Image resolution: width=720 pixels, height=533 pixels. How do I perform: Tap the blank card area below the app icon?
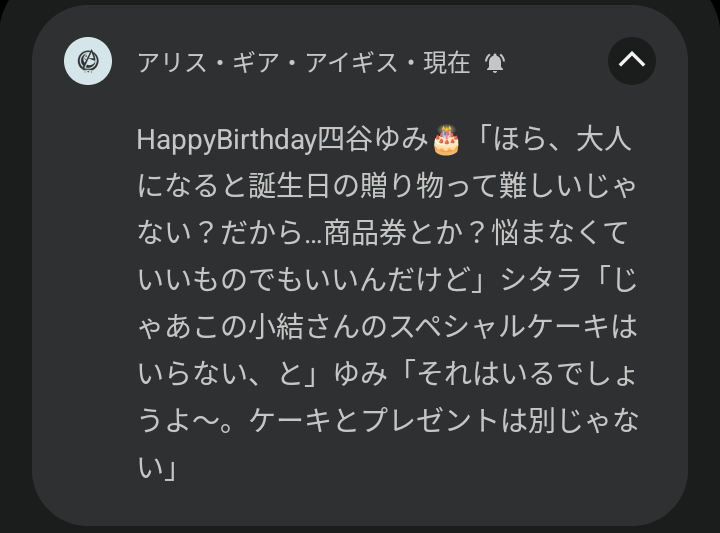click(x=86, y=300)
